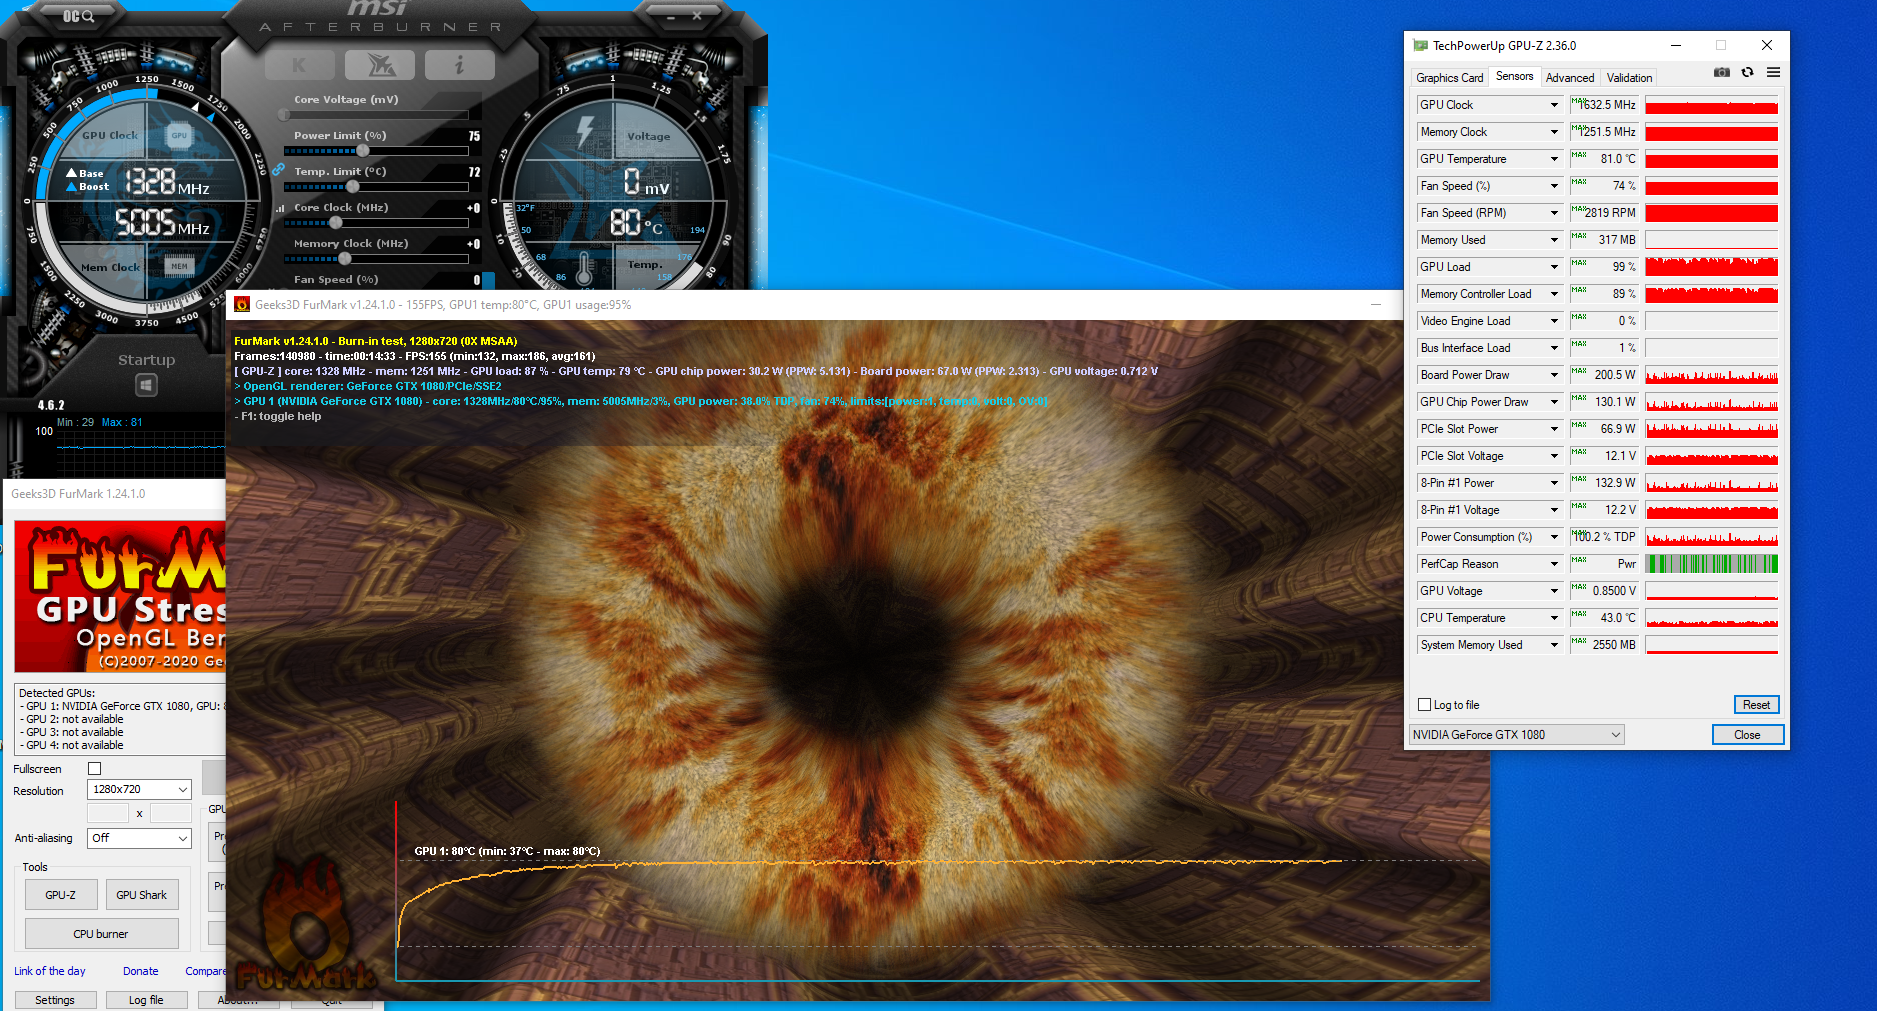Click the GPU Load sensor graph
This screenshot has width=1877, height=1011.
1711,267
